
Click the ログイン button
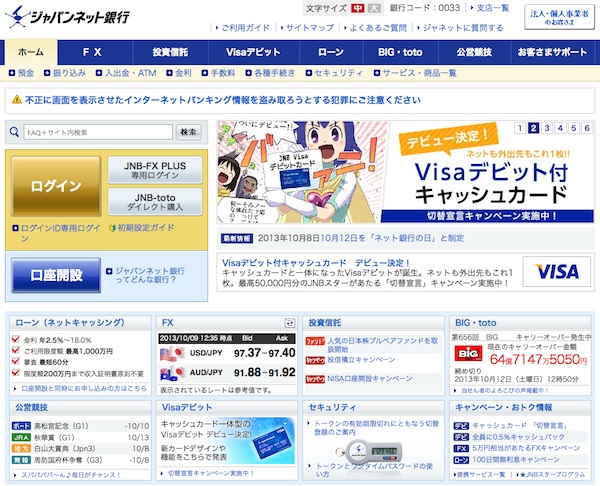tap(56, 186)
